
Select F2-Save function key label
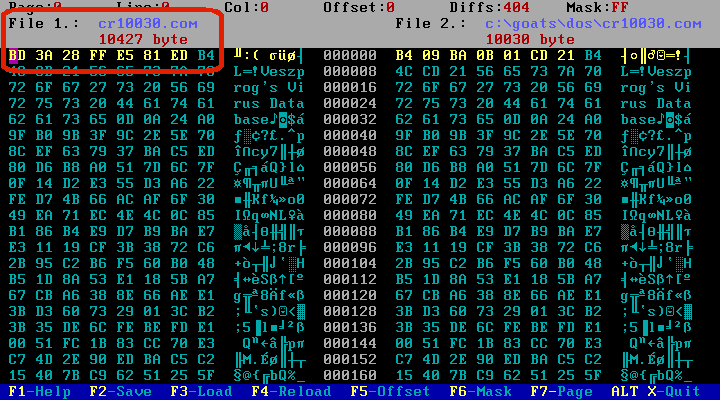coord(120,391)
